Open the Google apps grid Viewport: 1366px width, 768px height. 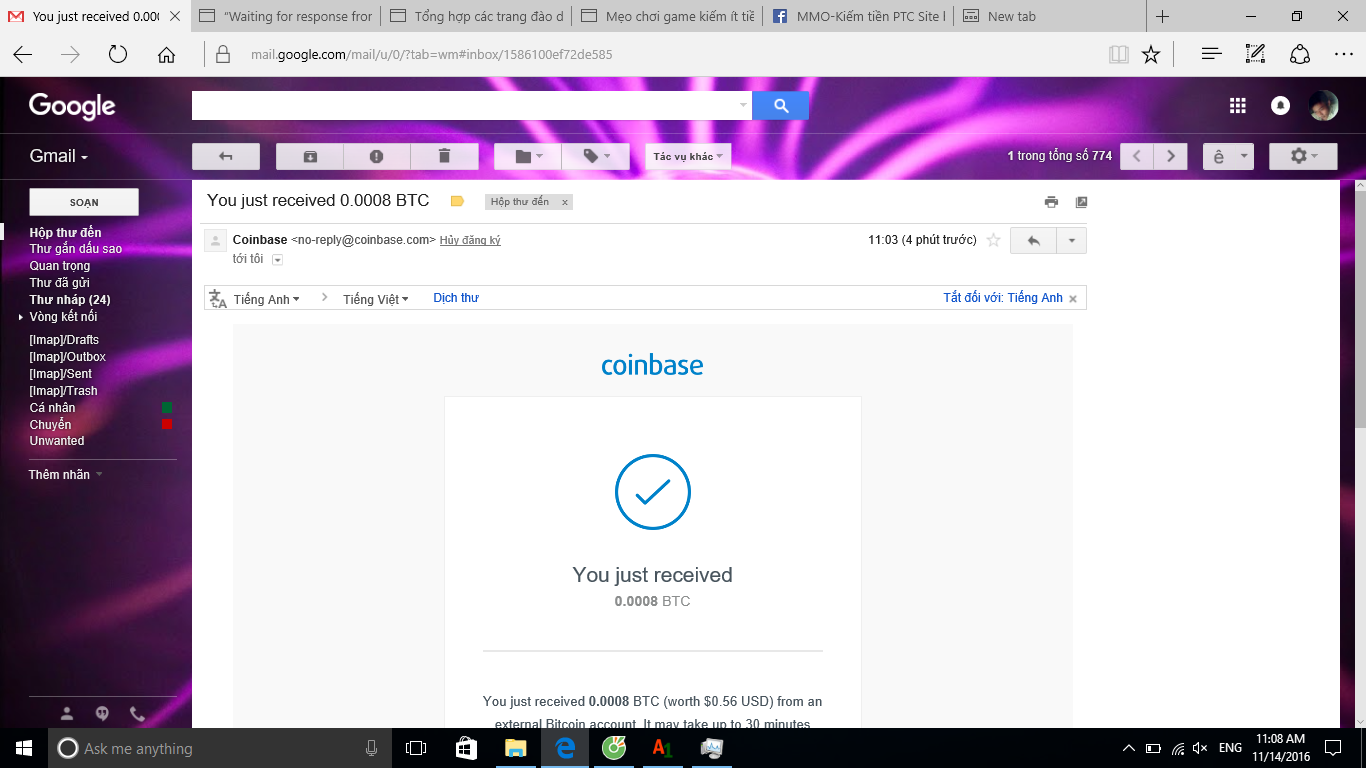click(1237, 106)
